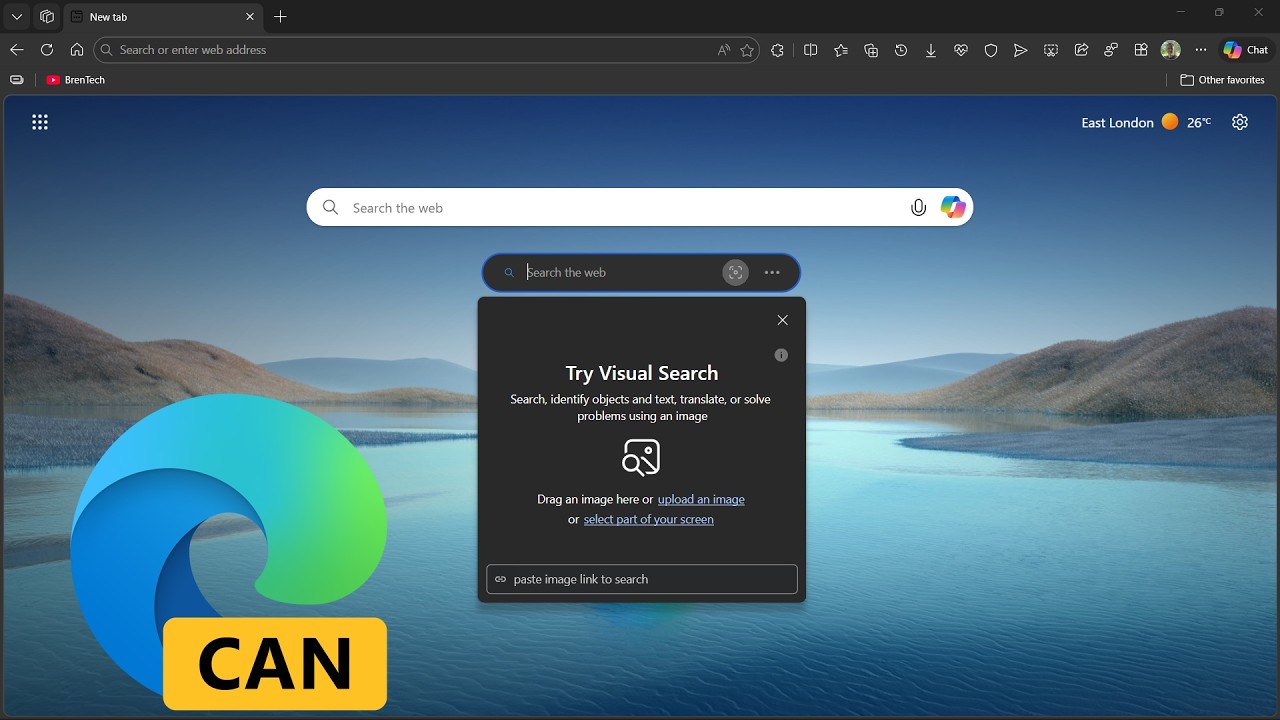The image size is (1280, 720).
Task: Click the Visual Search camera icon
Action: 736,272
